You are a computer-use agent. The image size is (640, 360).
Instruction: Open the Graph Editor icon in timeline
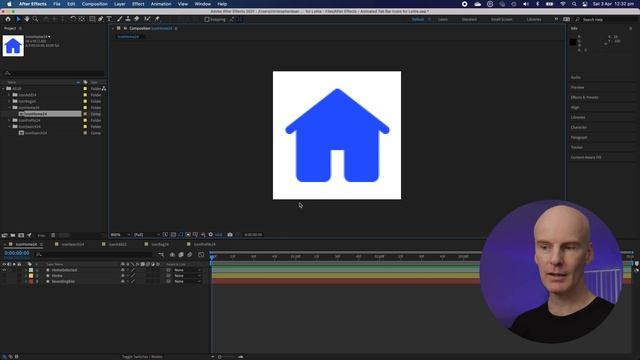201,255
